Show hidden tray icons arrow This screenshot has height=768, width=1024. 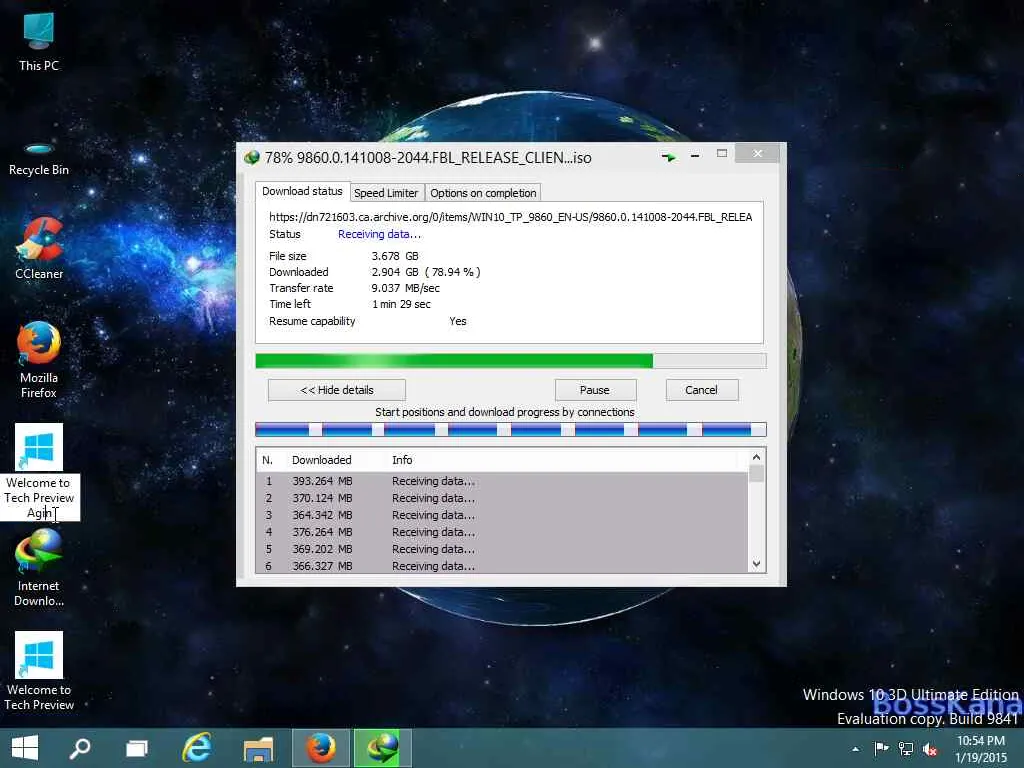coord(856,749)
